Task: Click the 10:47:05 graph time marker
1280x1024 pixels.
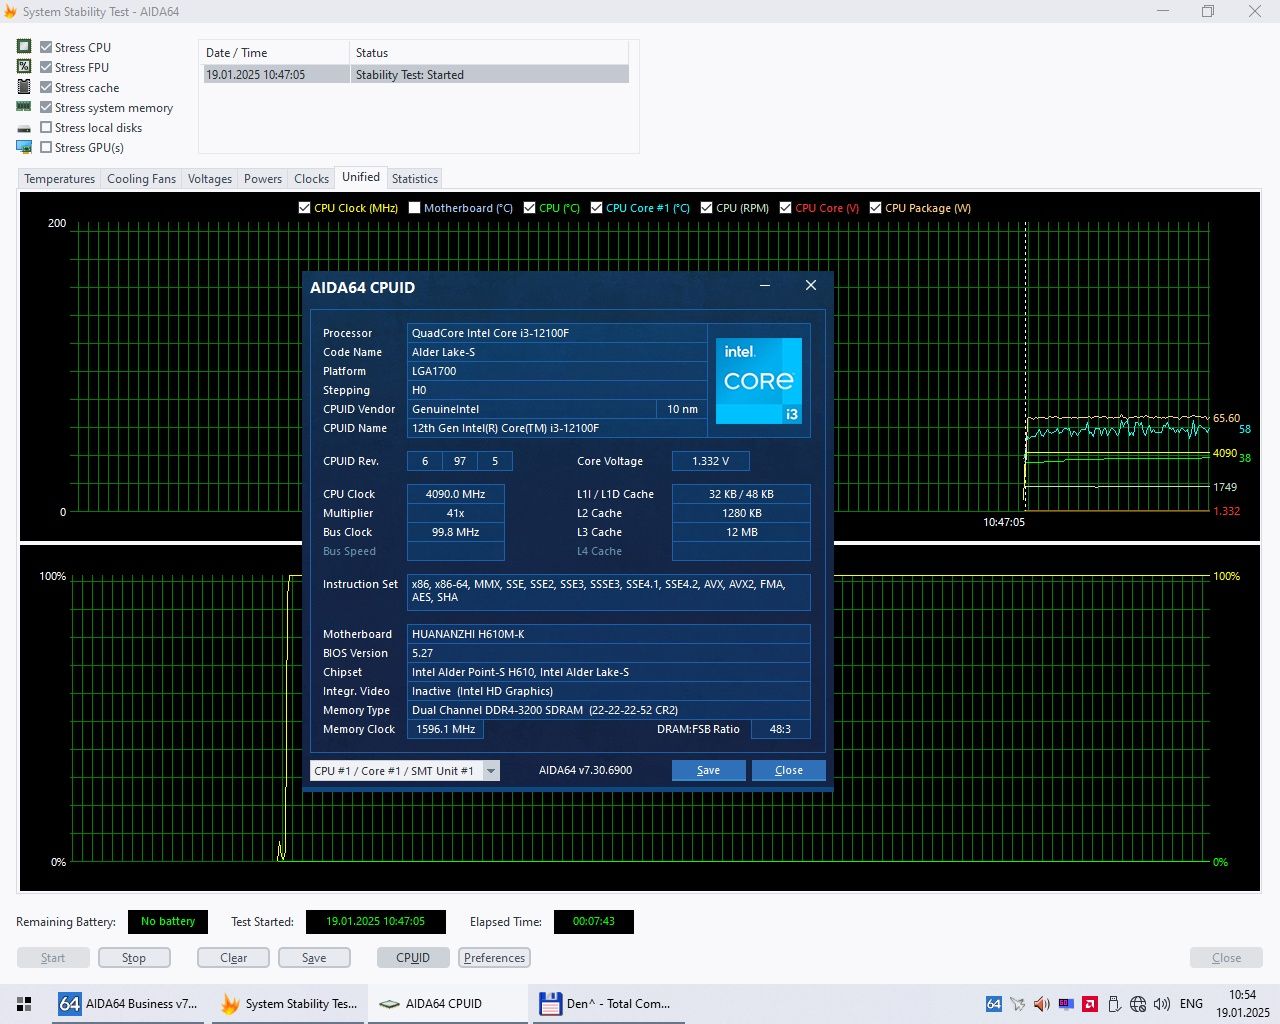Action: pyautogui.click(x=1004, y=522)
